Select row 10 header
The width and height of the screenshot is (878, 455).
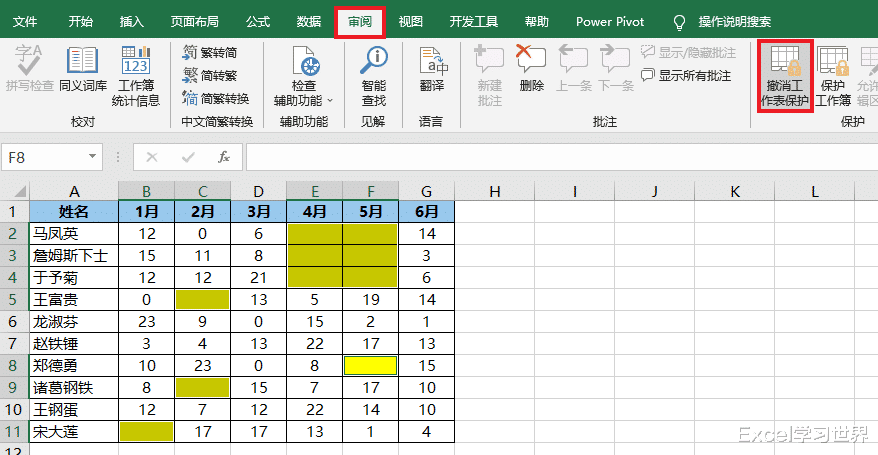point(13,410)
